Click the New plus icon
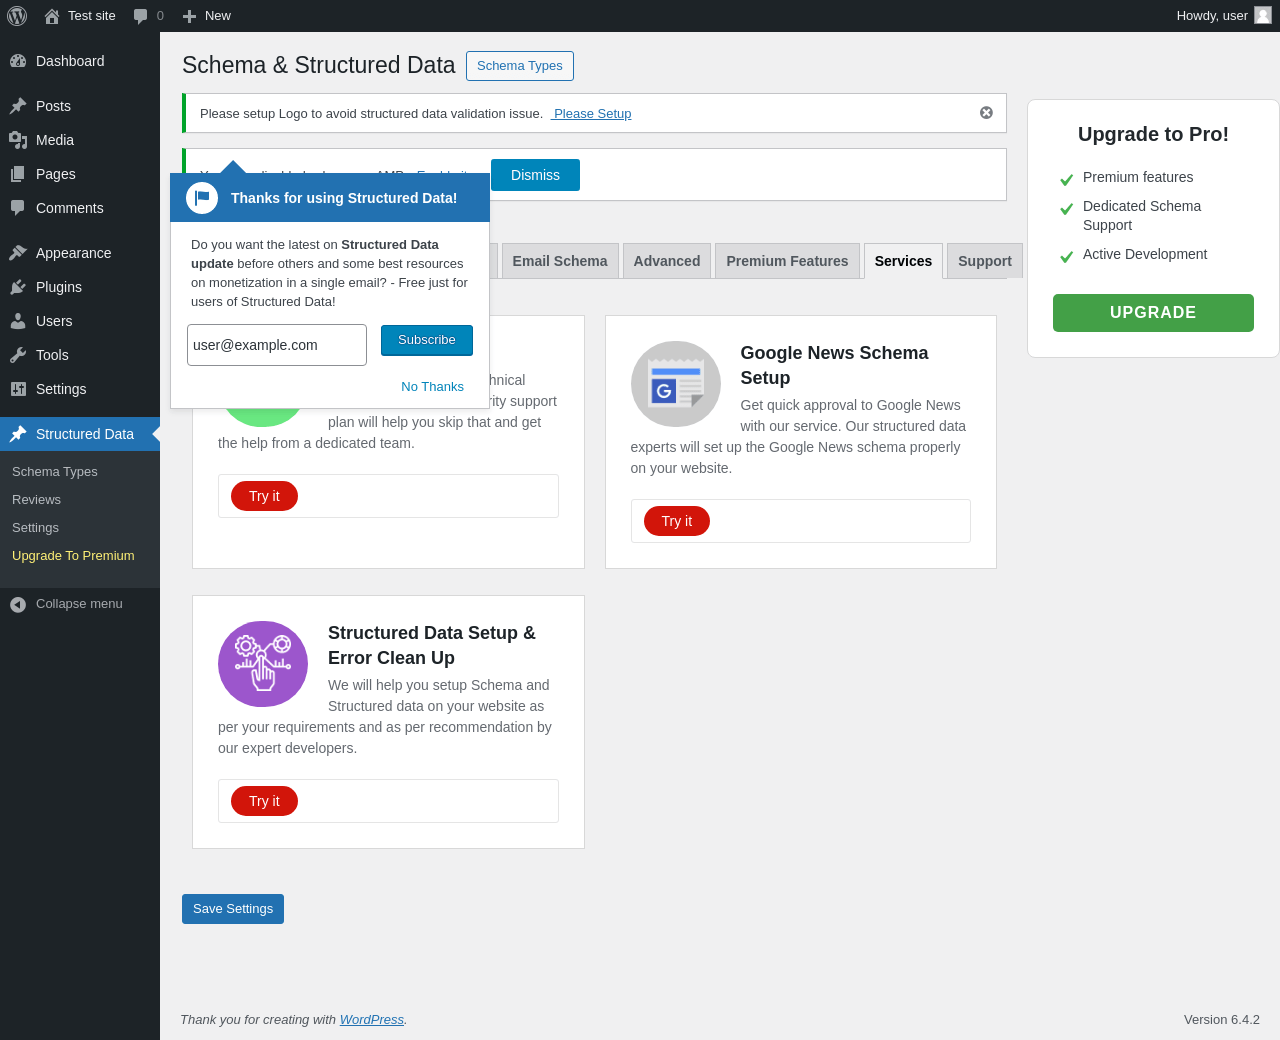This screenshot has width=1280, height=1040. [x=189, y=16]
